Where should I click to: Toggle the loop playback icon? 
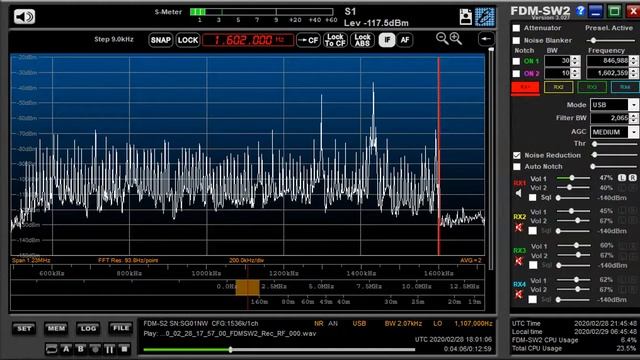point(51,349)
